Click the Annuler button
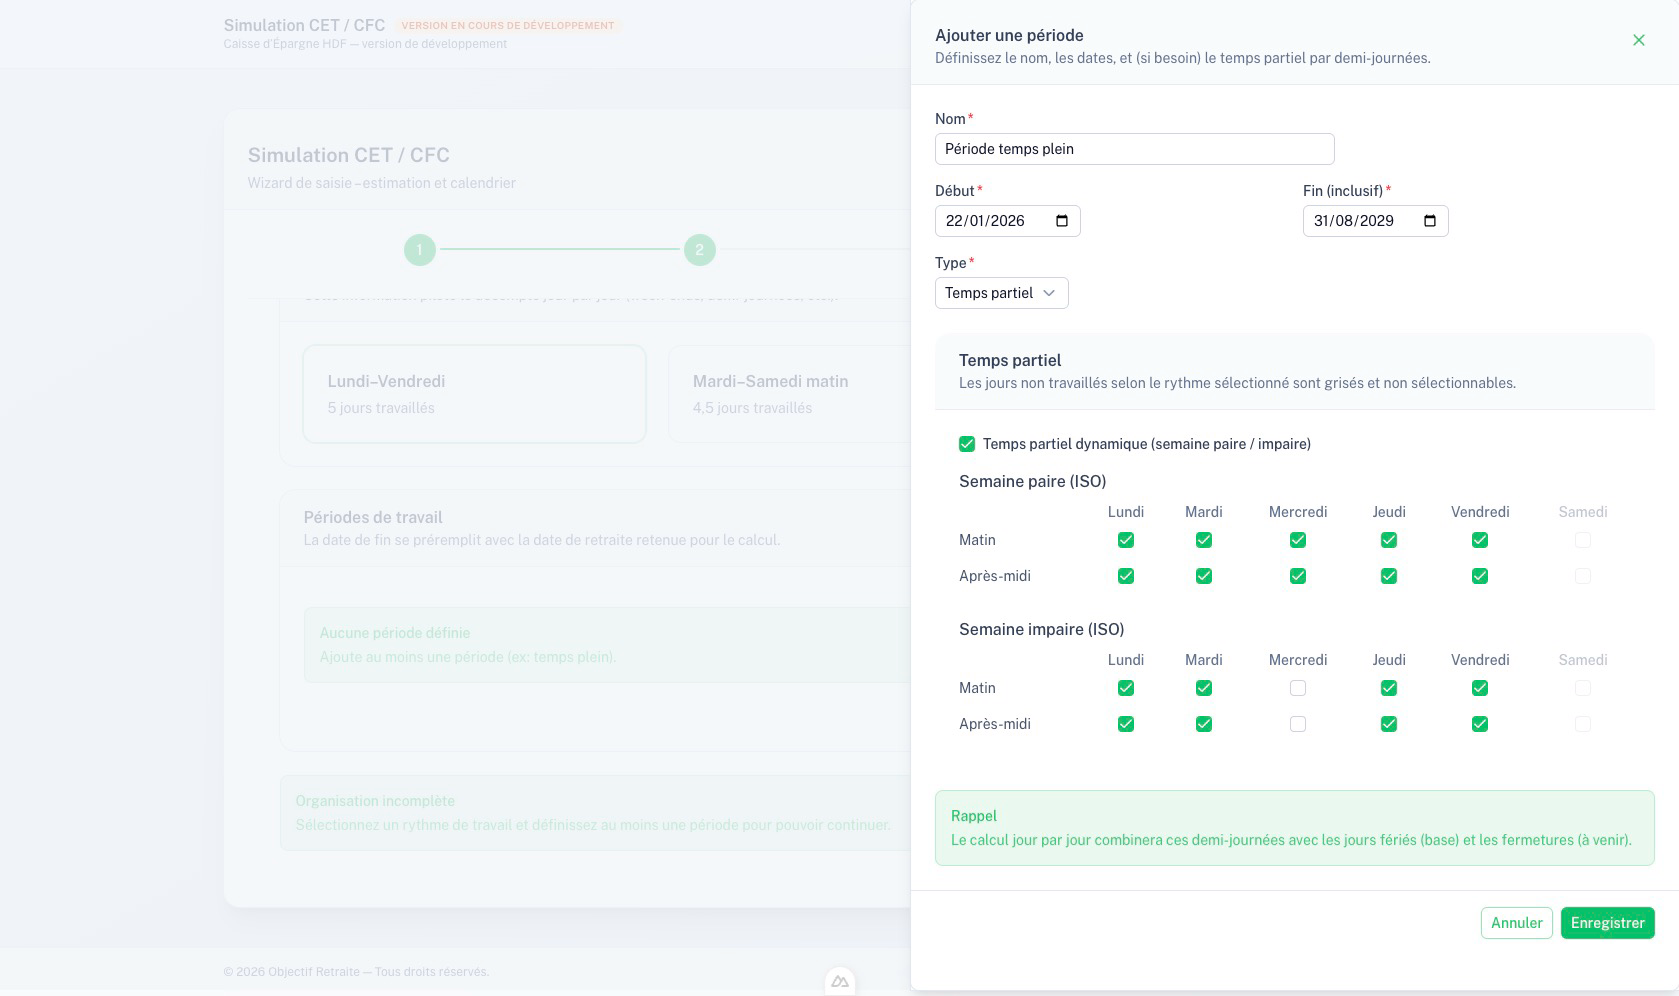 tap(1516, 923)
